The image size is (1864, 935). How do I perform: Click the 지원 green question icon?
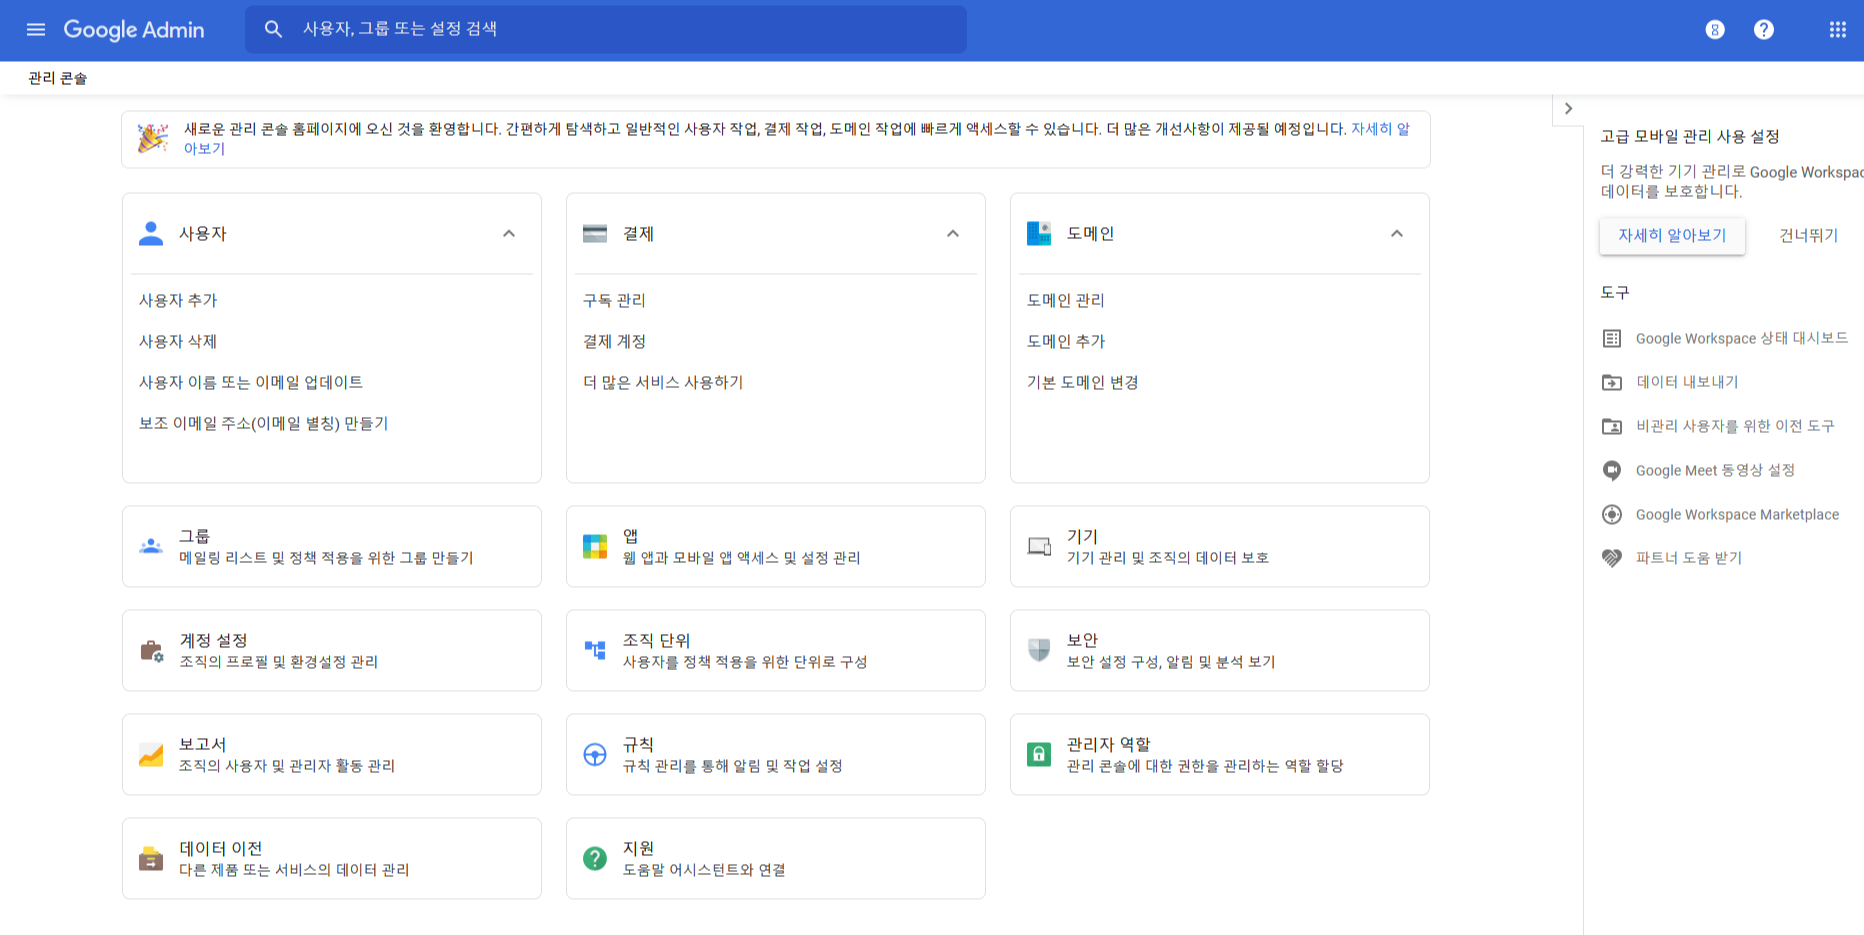595,858
